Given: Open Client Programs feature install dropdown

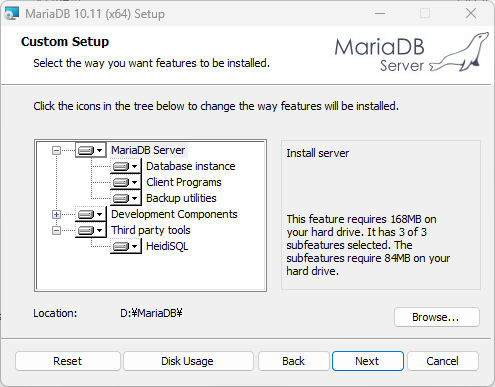Looking at the screenshot, I should (x=125, y=182).
